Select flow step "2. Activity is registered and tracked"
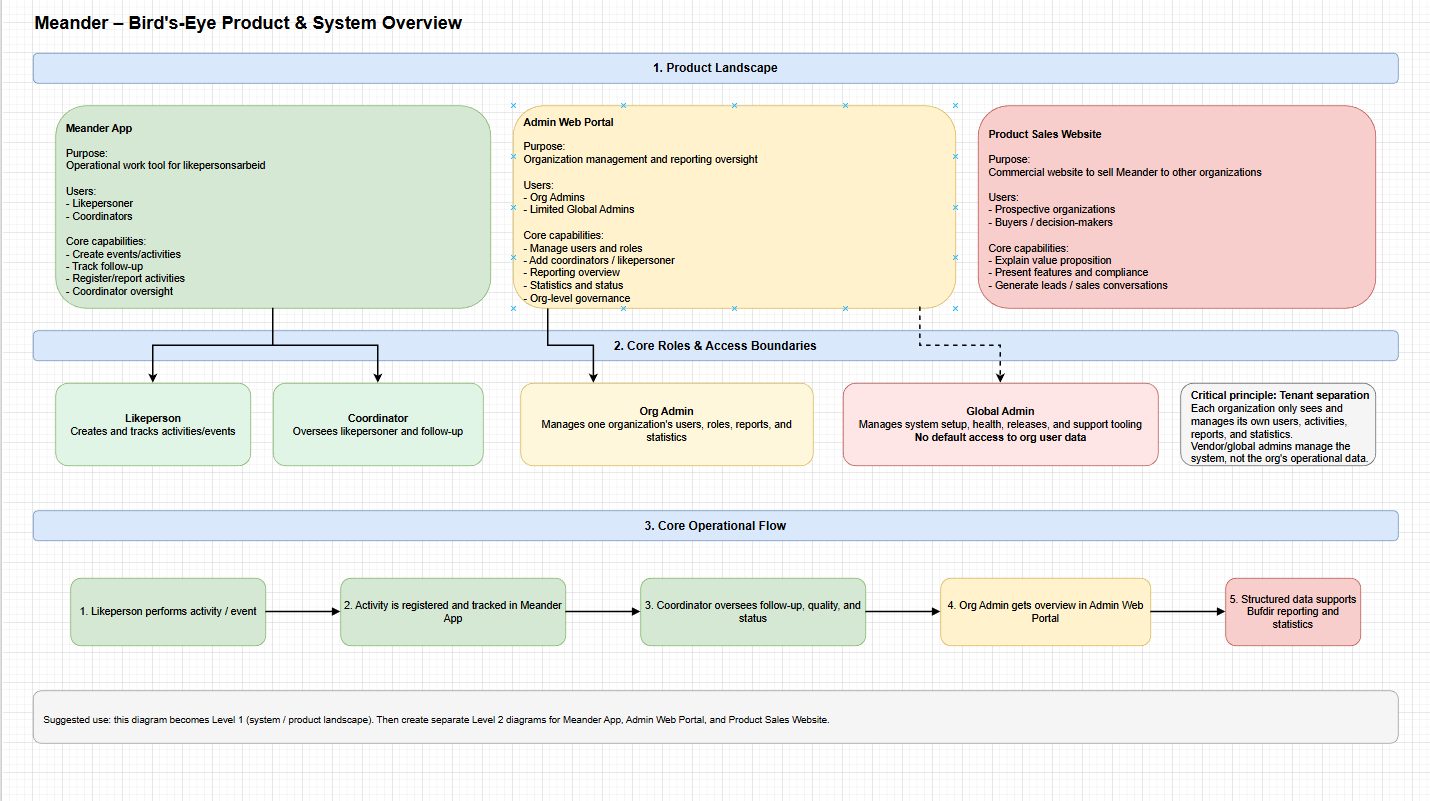Viewport: 1430px width, 801px height. (x=453, y=611)
